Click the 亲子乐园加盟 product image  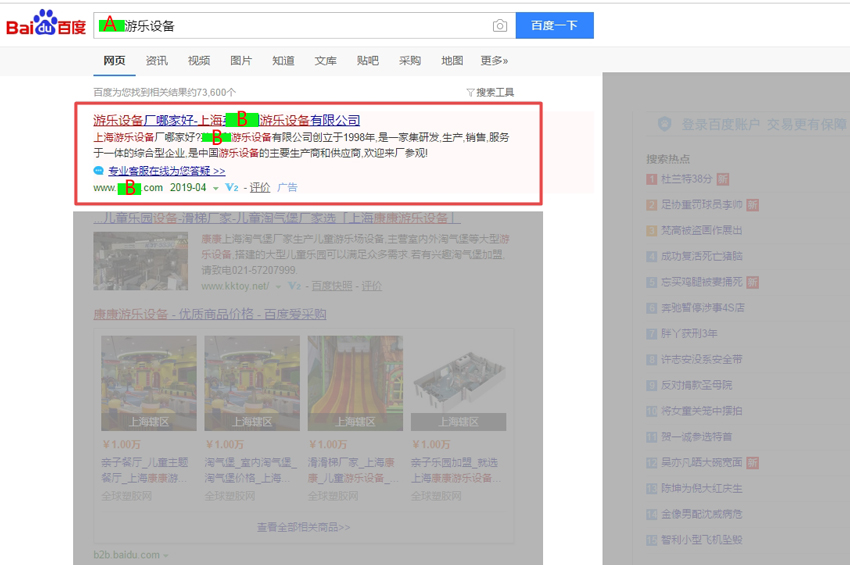pyautogui.click(x=459, y=383)
